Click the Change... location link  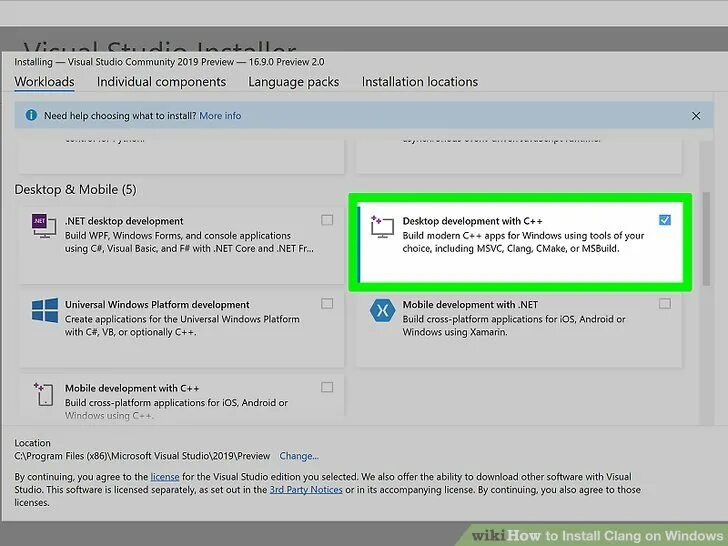[x=299, y=456]
